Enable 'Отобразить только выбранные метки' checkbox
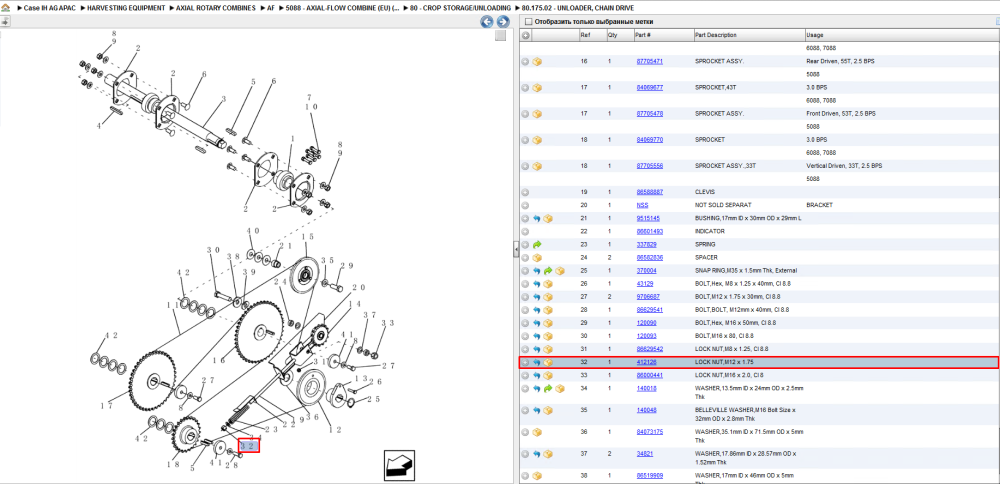The image size is (1000, 484). pos(528,22)
